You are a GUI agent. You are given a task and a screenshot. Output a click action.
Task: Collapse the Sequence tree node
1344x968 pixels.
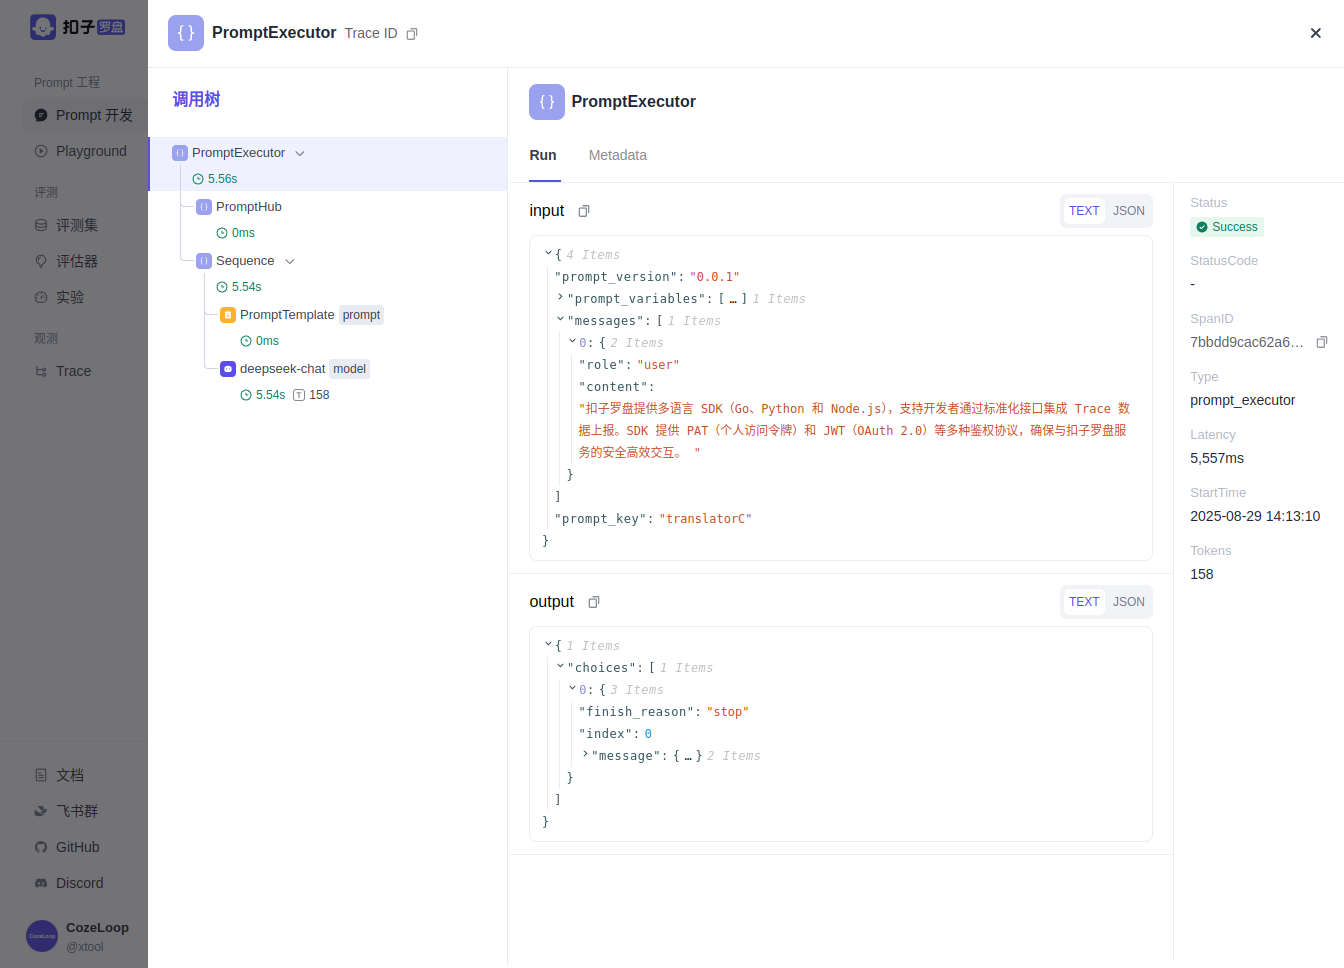tap(290, 261)
